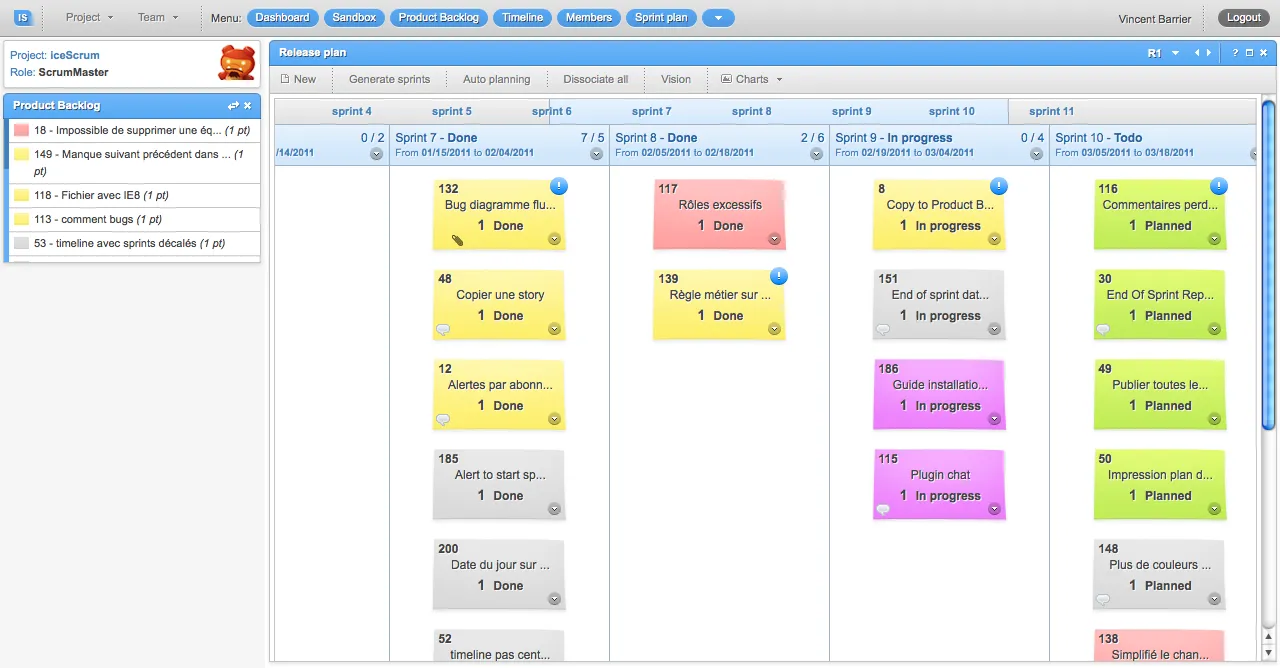
Task: Expand the R1 release selector
Action: click(x=1175, y=53)
